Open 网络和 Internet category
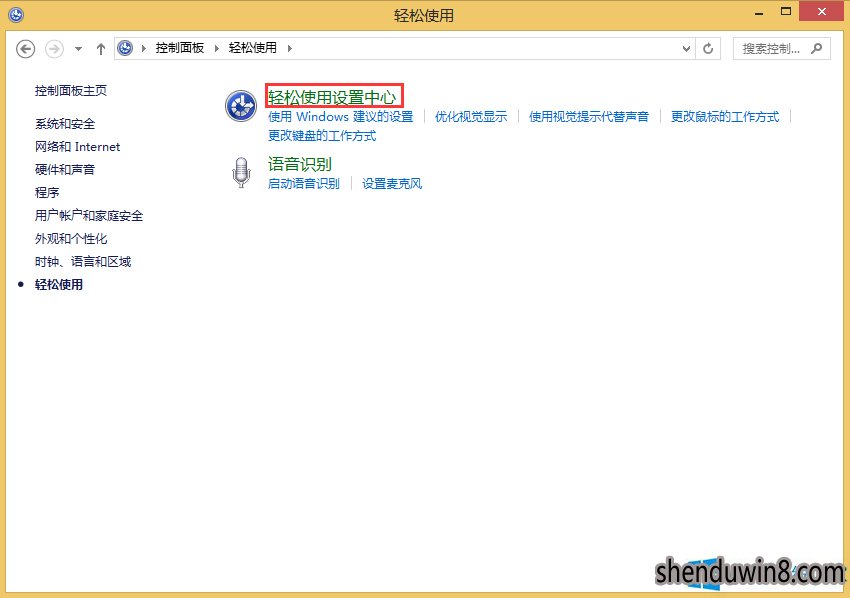850x598 pixels. 78,146
